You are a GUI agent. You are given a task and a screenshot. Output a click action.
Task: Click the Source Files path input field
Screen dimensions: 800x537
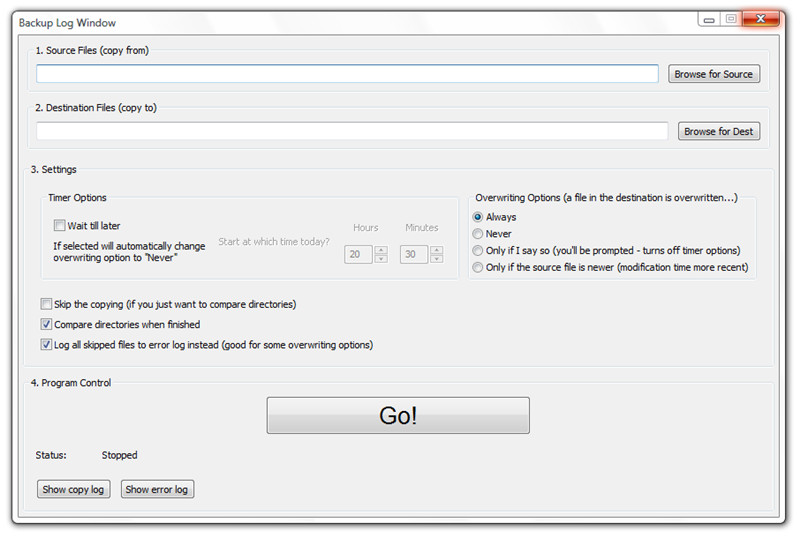[x=347, y=74]
